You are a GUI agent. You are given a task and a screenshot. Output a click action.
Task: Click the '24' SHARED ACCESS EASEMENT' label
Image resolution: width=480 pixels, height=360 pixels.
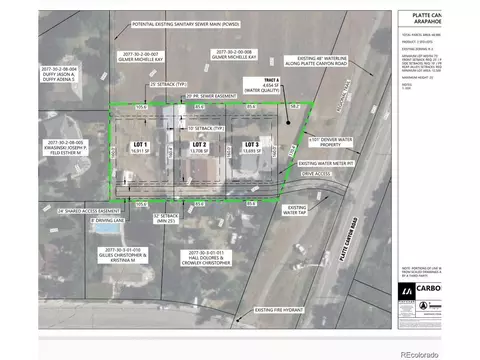pos(88,211)
